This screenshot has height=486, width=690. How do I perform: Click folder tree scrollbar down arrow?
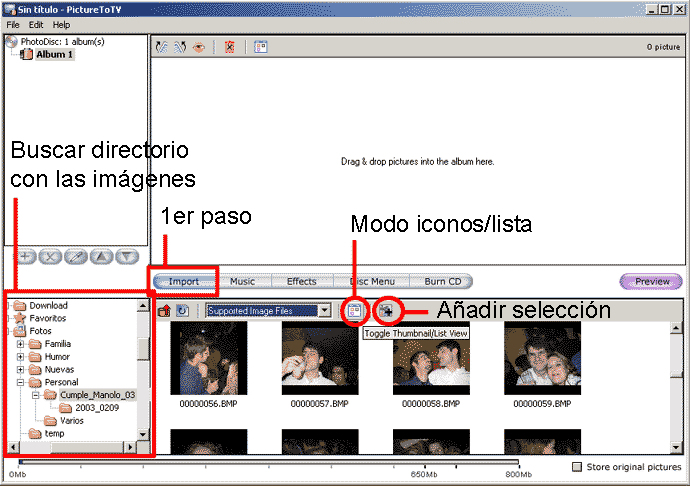[x=143, y=434]
